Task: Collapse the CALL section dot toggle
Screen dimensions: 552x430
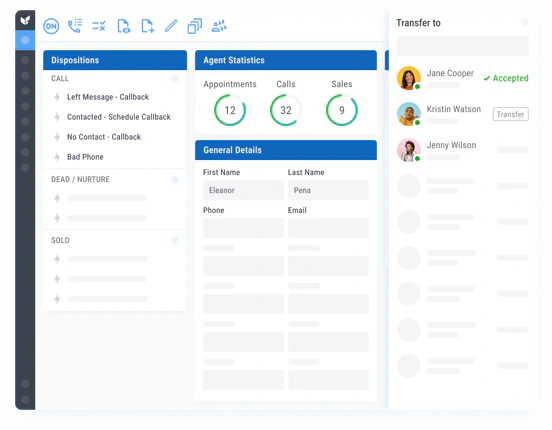Action: [x=175, y=79]
